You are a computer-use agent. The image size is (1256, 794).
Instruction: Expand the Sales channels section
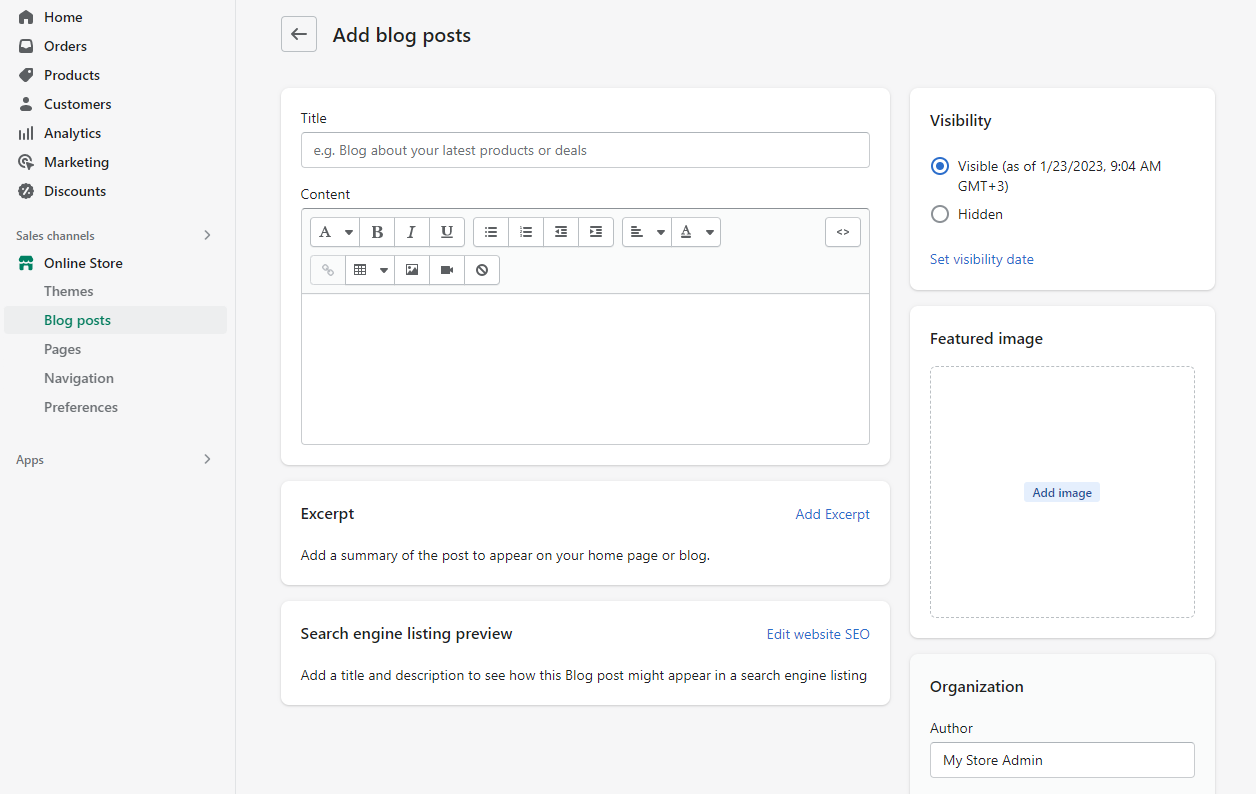pos(207,236)
